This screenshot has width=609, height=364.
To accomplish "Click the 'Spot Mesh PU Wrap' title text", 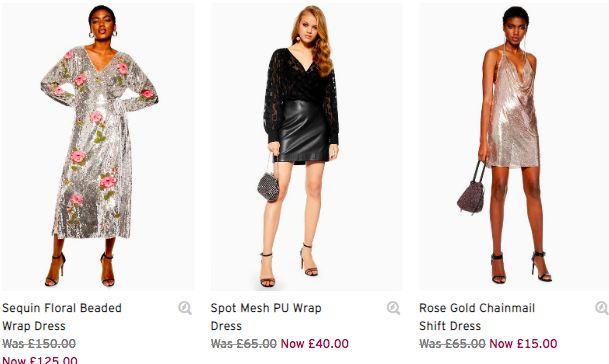I will point(266,308).
